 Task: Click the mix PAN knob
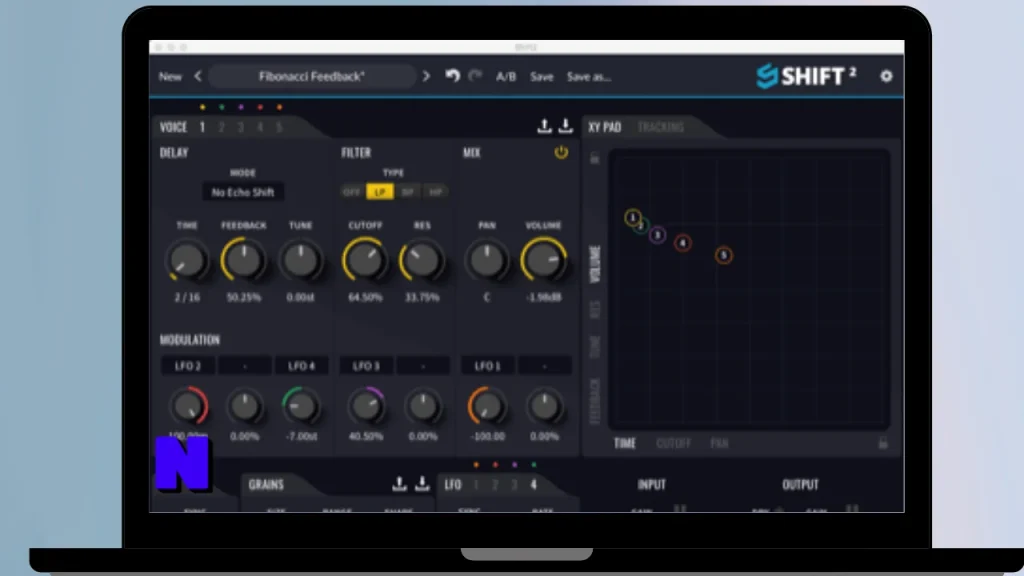pos(487,261)
